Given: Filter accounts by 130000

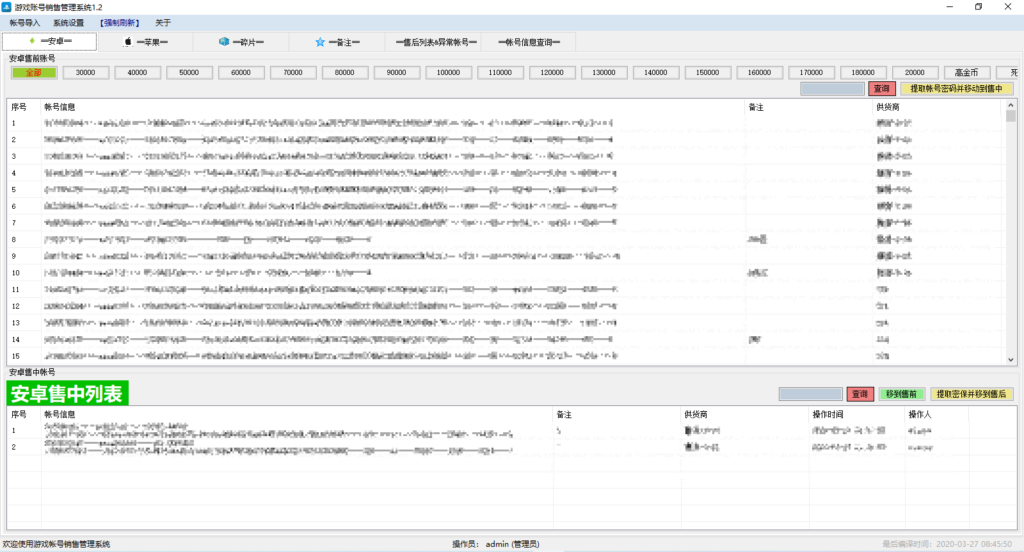Looking at the screenshot, I should 604,73.
